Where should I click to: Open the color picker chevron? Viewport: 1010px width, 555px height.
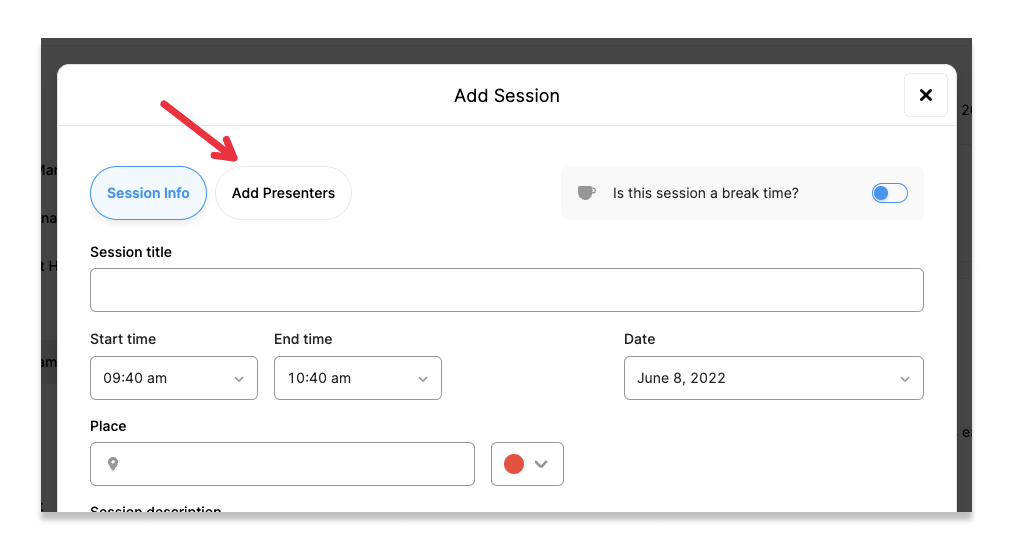pyautogui.click(x=542, y=464)
